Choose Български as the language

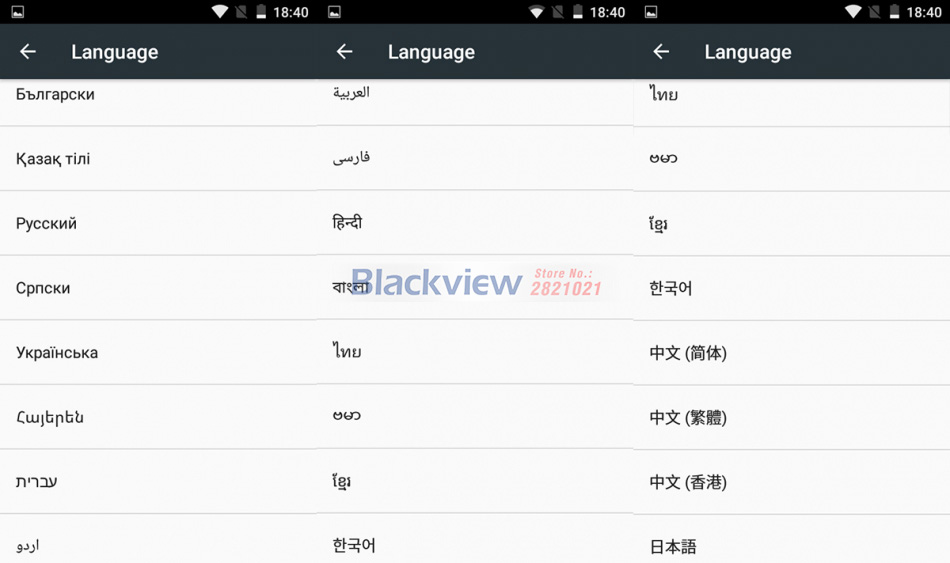[x=55, y=94]
